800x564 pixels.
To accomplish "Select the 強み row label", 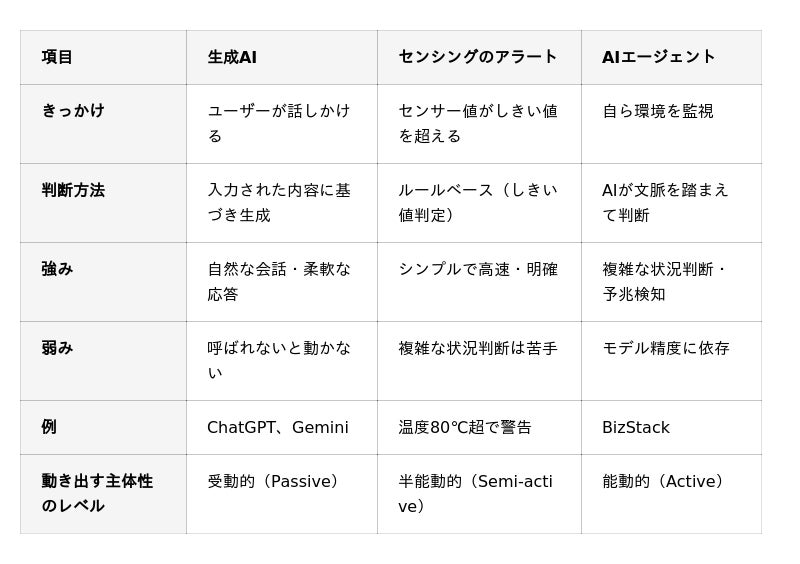I will pyautogui.click(x=103, y=282).
